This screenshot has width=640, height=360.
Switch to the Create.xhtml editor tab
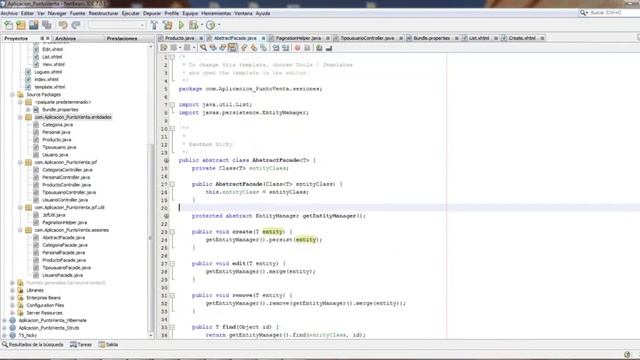(522, 38)
